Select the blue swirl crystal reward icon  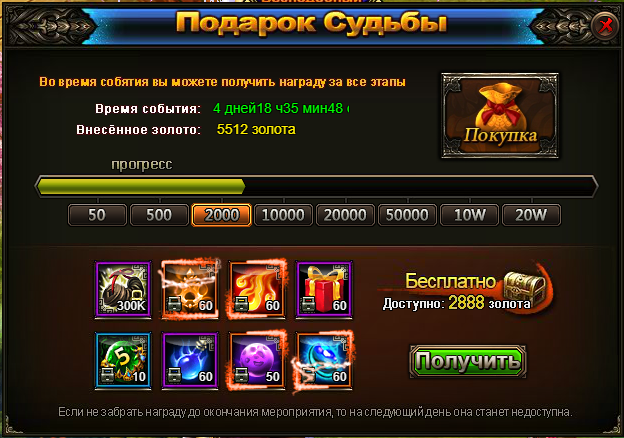tap(324, 360)
